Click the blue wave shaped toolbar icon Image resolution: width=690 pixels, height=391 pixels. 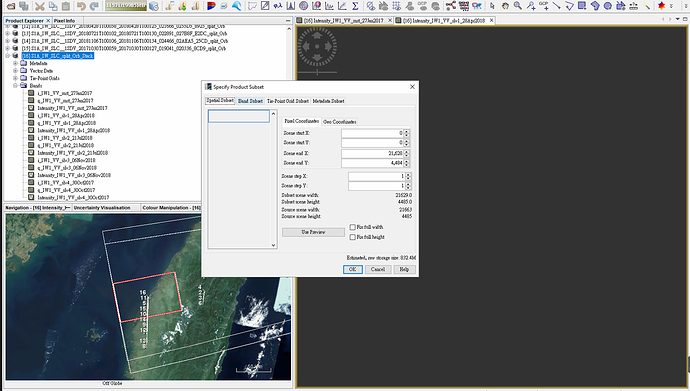[237, 6]
